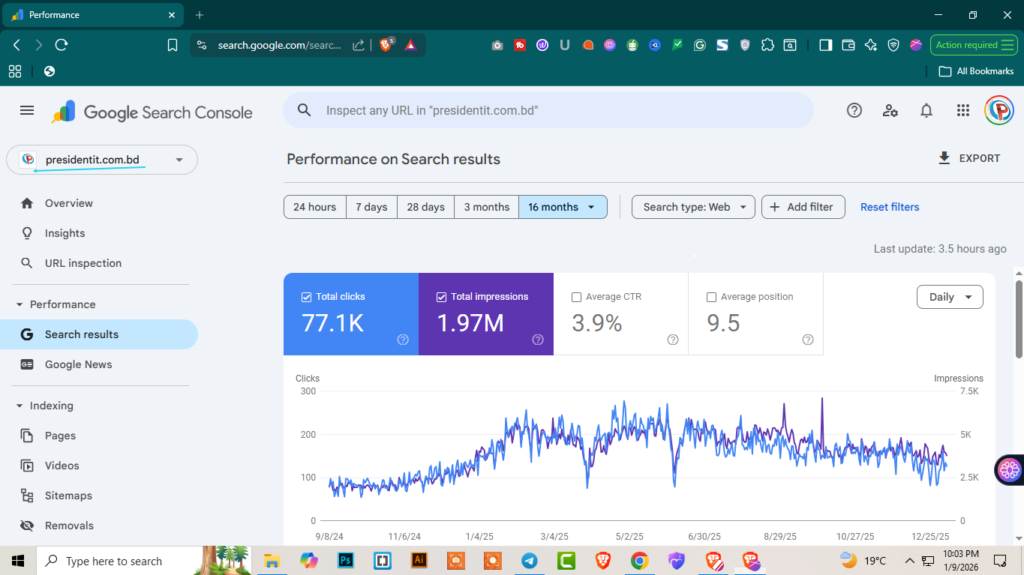Screen dimensions: 1024x575
Task: Show help tooltip for Total clicks
Action: (x=403, y=340)
